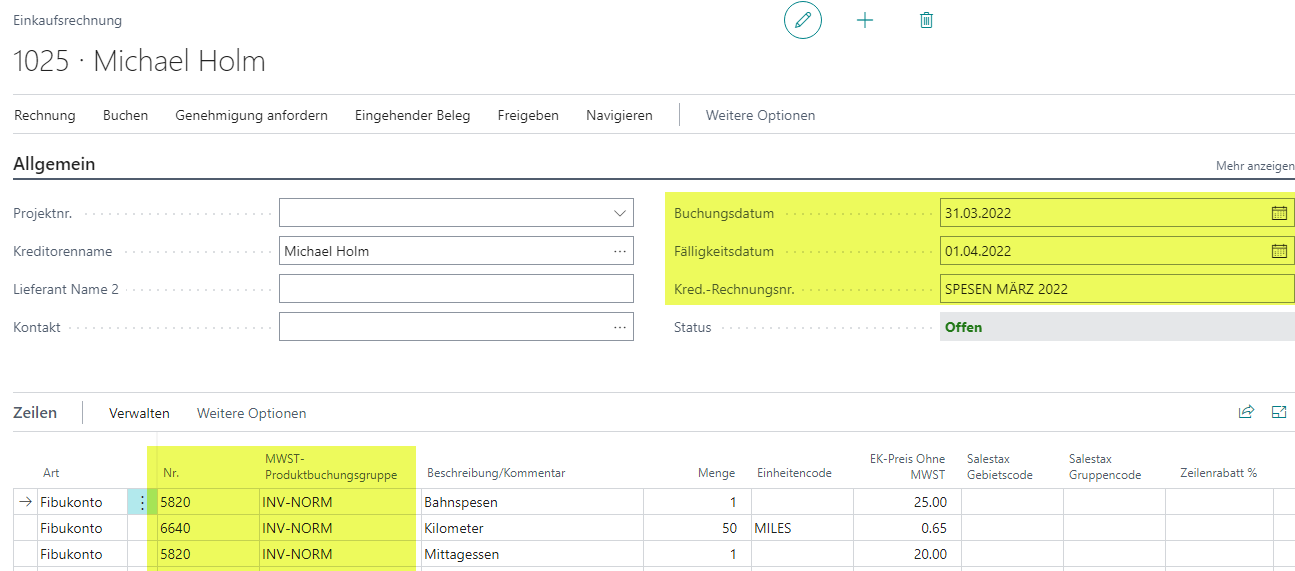Open the Navigieren menu
The height and width of the screenshot is (571, 1295).
pos(619,115)
